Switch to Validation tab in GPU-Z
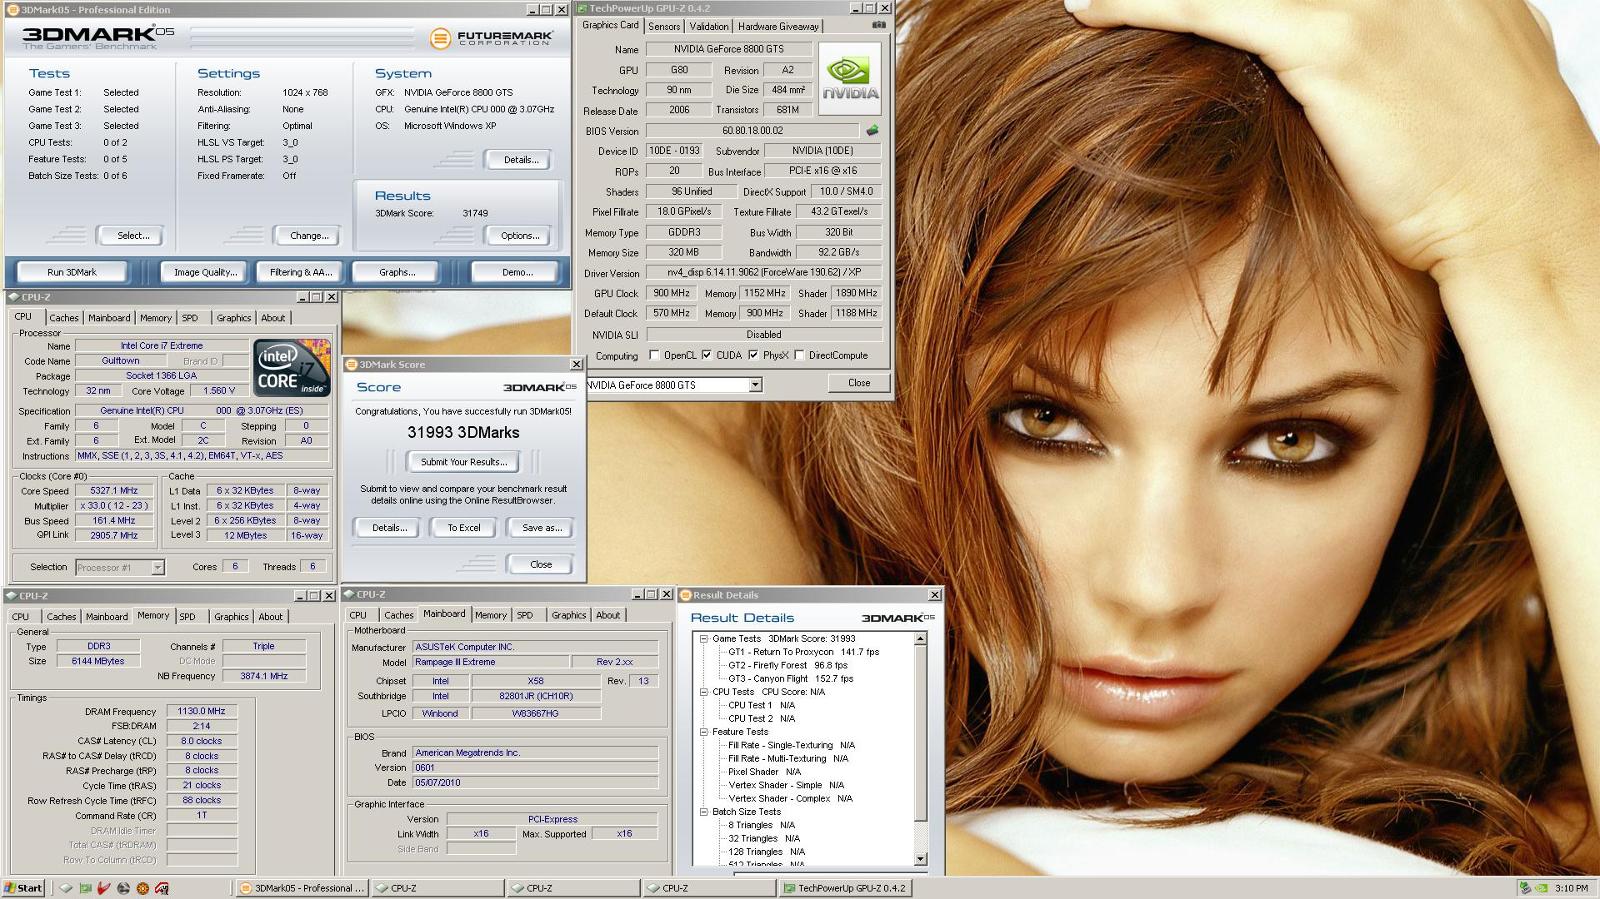Image resolution: width=1600 pixels, height=899 pixels. point(709,27)
